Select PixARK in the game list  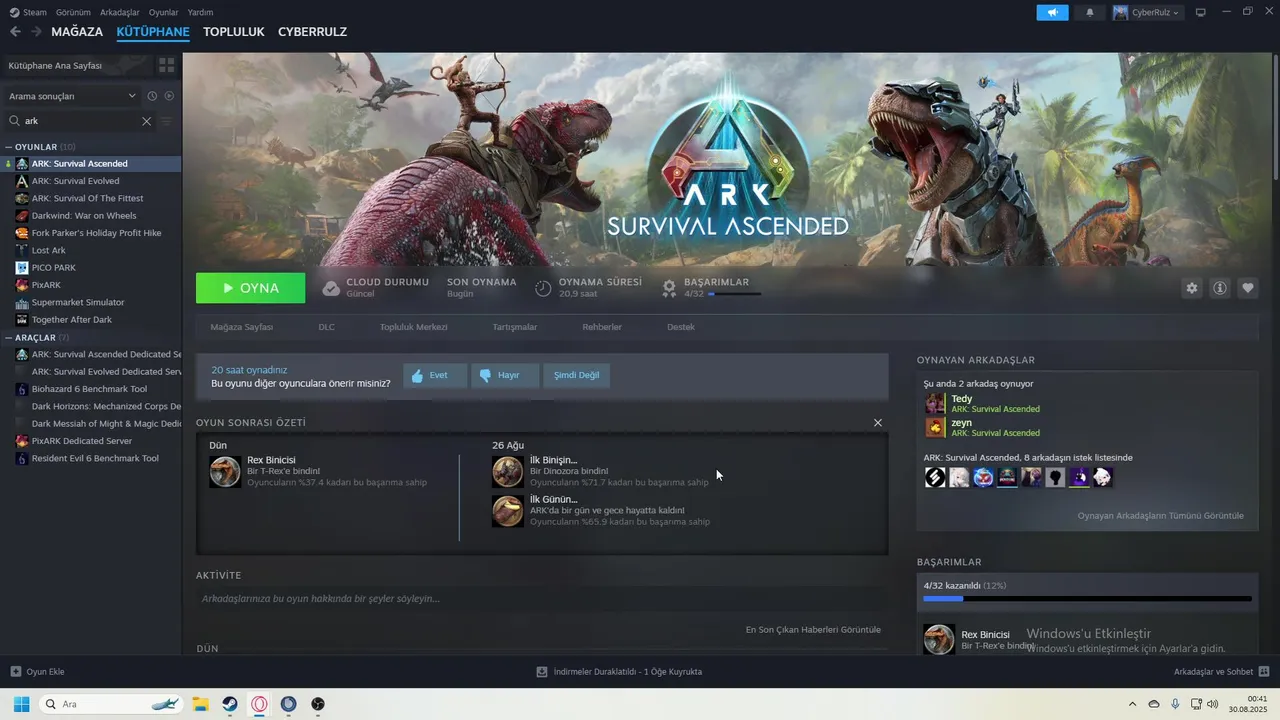pyautogui.click(x=46, y=285)
